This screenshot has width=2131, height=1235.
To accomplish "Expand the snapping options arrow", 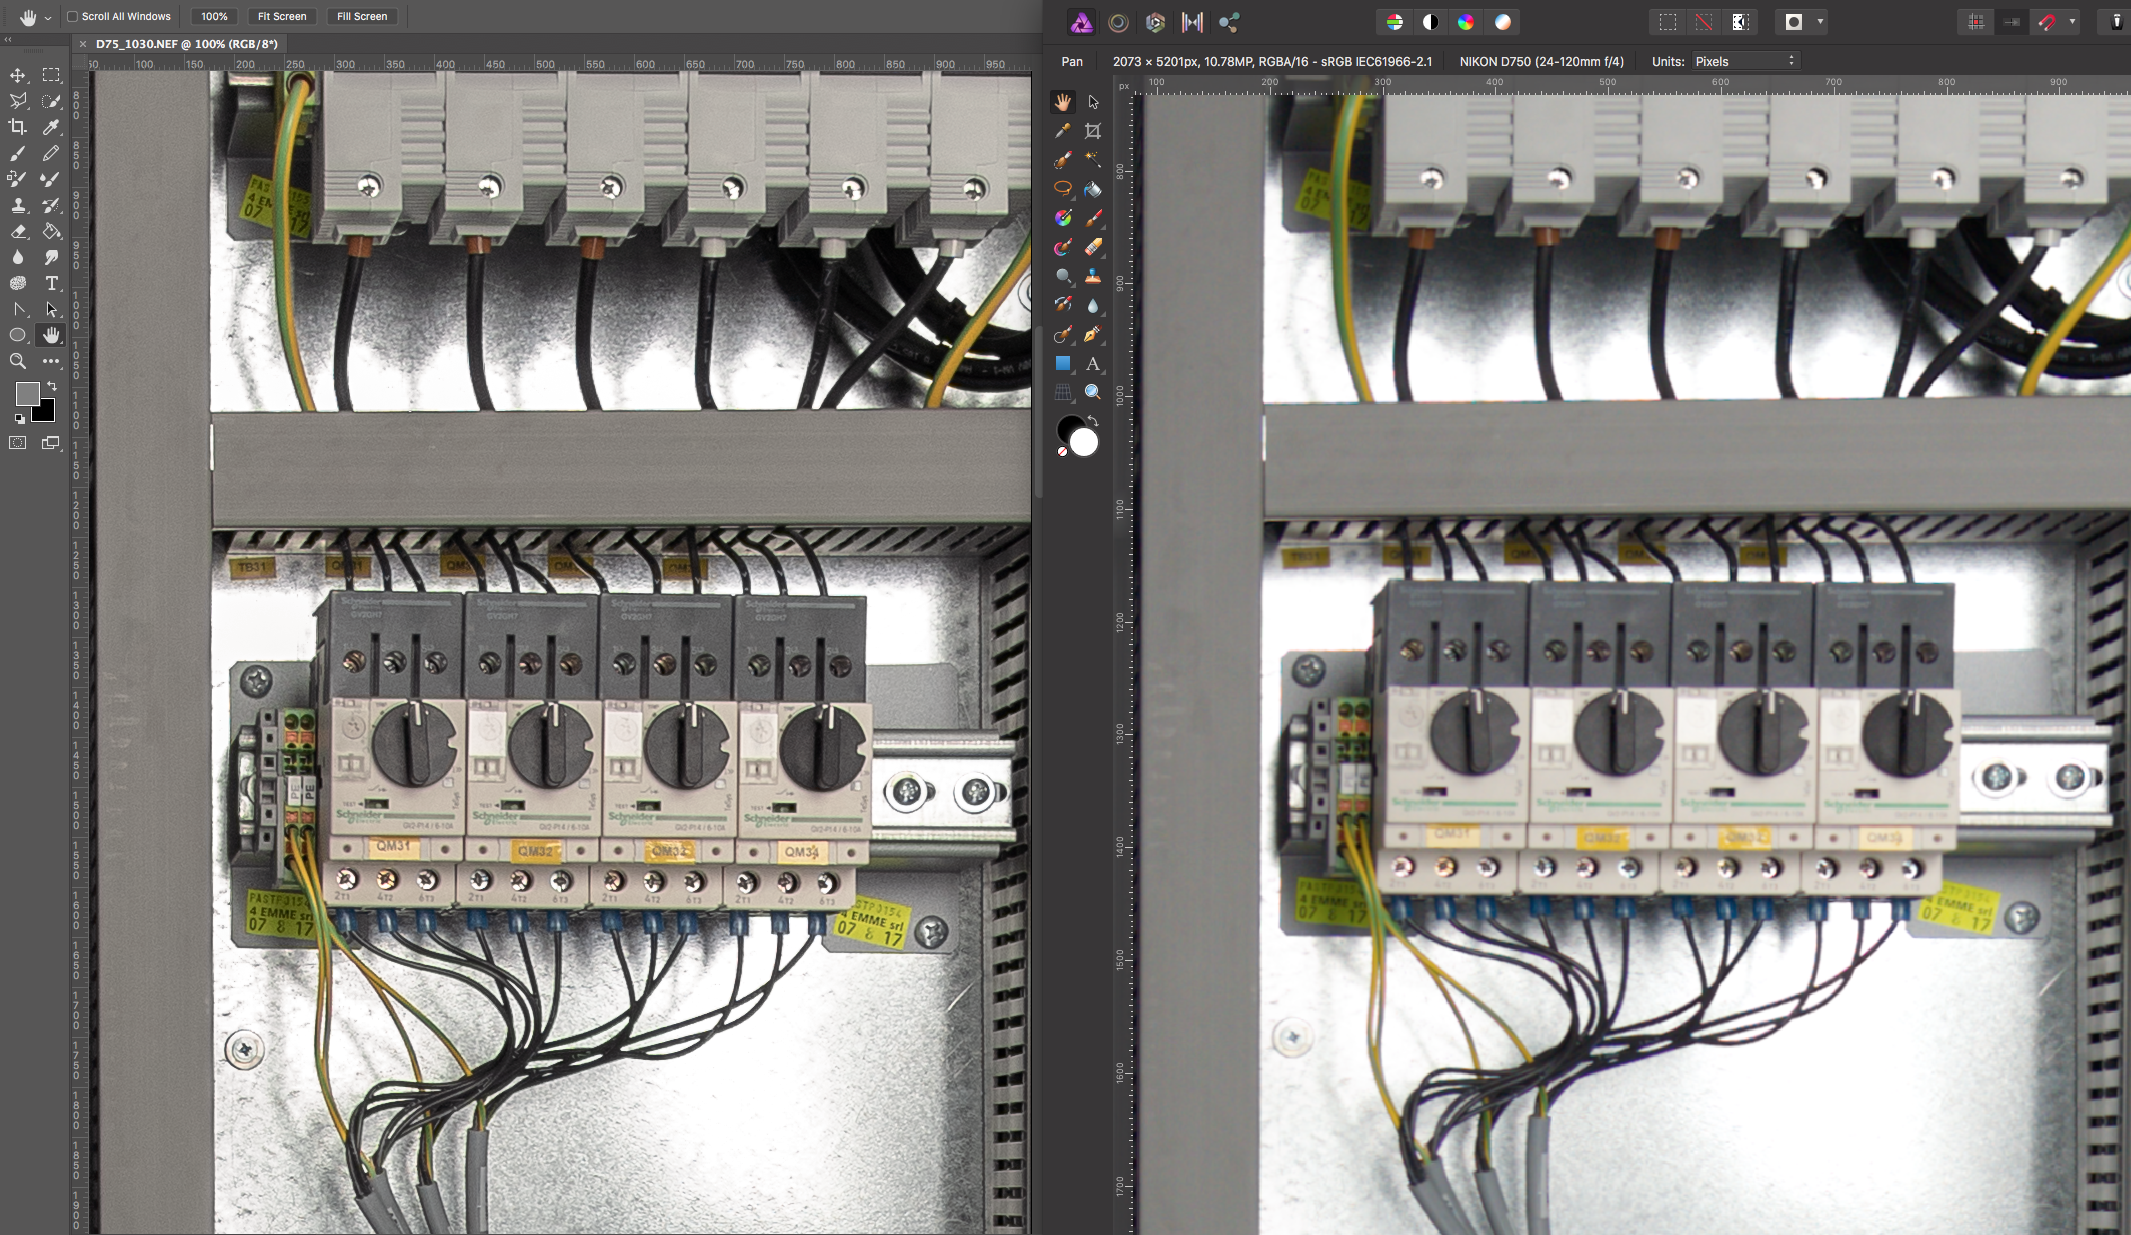I will (2072, 22).
